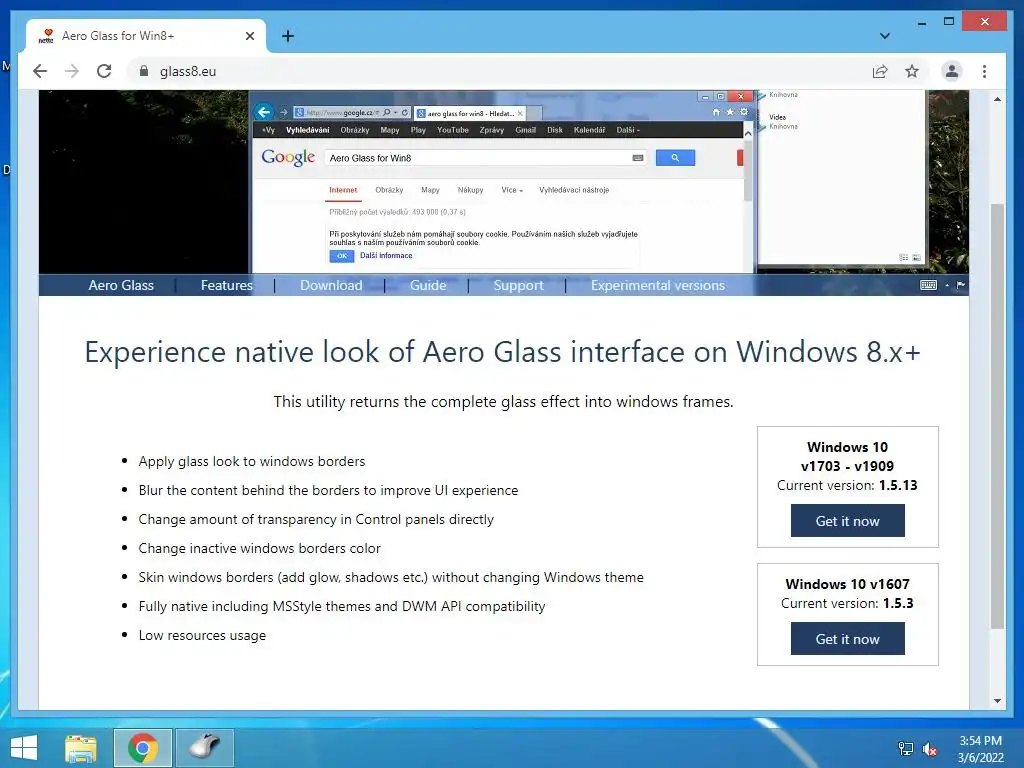The height and width of the screenshot is (768, 1024).
Task: Reload the glass8.eu page
Action: pyautogui.click(x=104, y=71)
